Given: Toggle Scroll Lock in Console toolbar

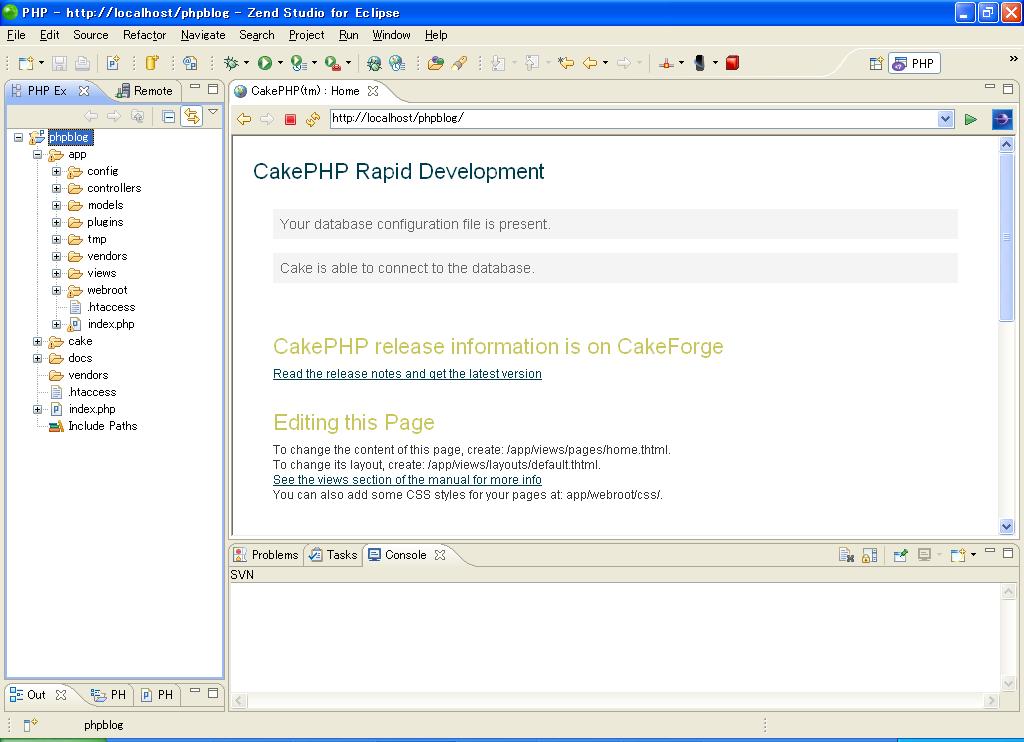Looking at the screenshot, I should pyautogui.click(x=869, y=555).
